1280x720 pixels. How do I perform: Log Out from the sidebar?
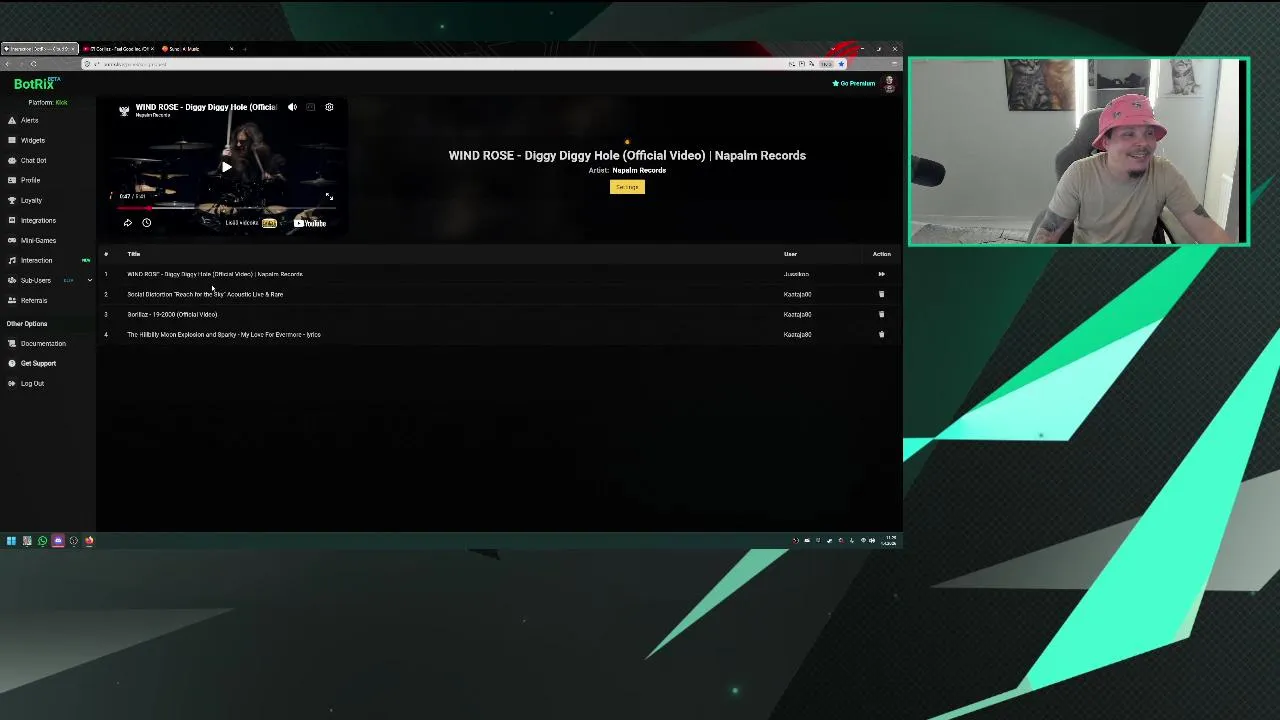[x=32, y=383]
